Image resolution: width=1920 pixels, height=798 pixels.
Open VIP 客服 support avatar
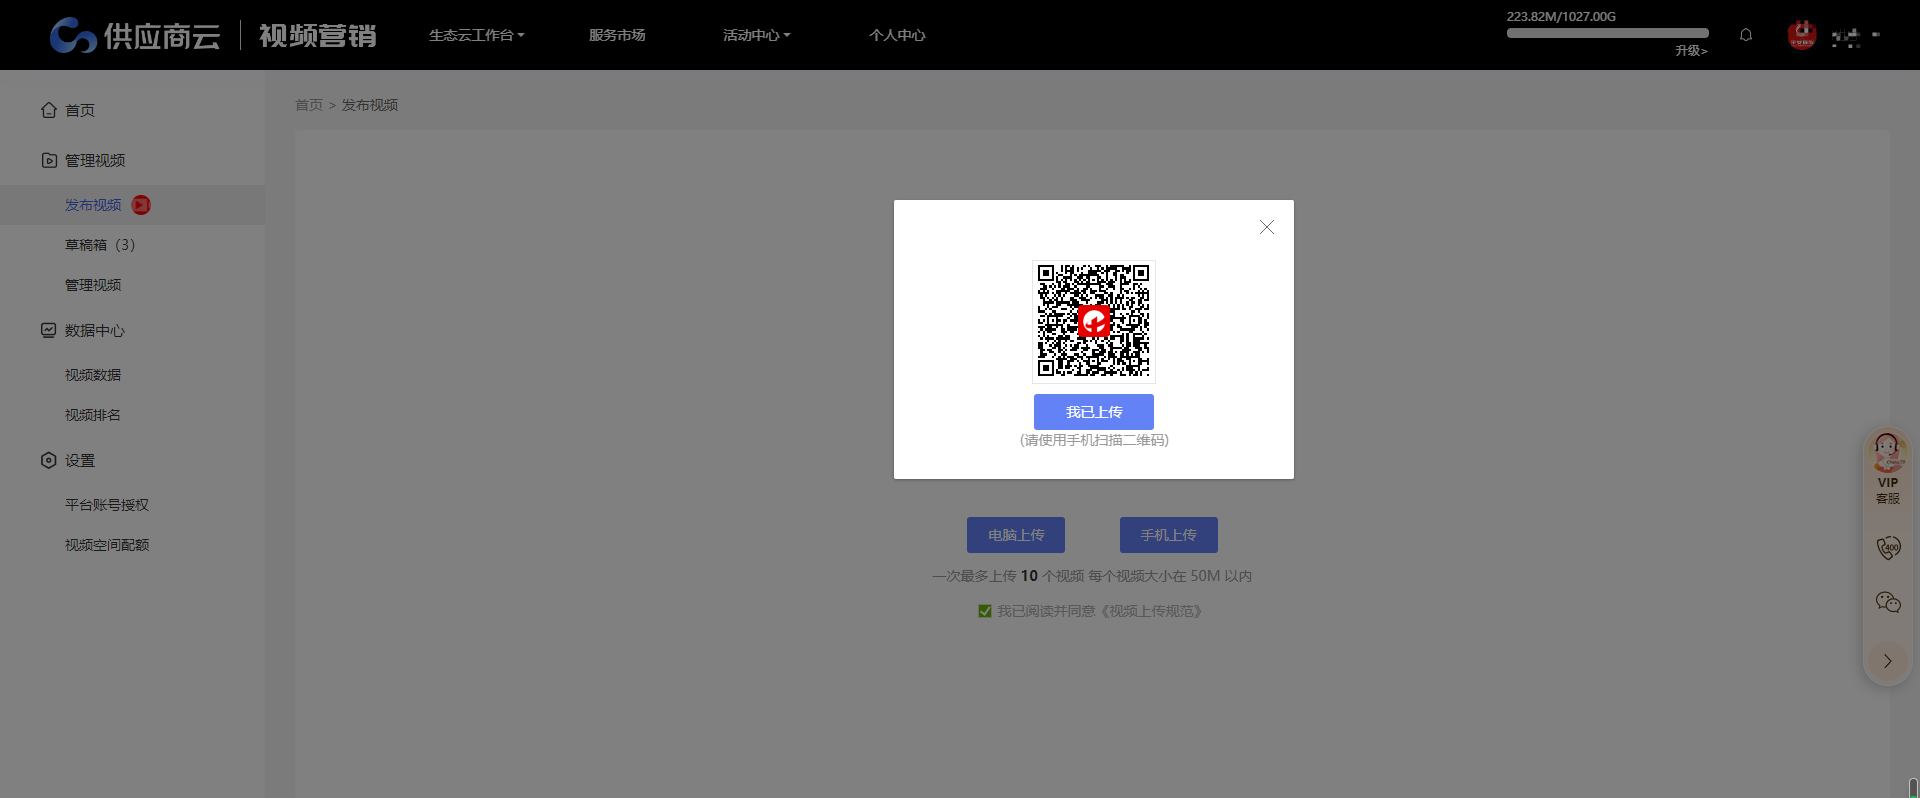click(x=1888, y=453)
